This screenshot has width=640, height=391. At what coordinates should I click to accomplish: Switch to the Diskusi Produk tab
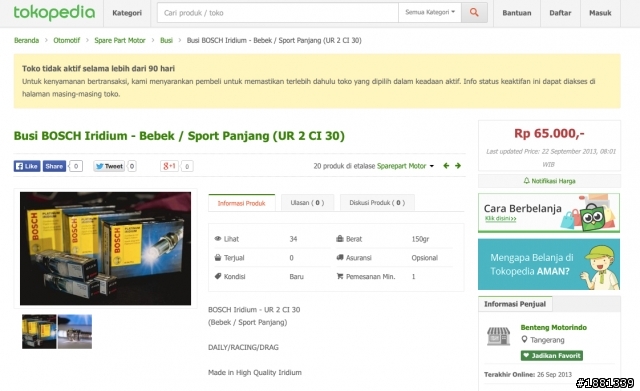point(377,203)
